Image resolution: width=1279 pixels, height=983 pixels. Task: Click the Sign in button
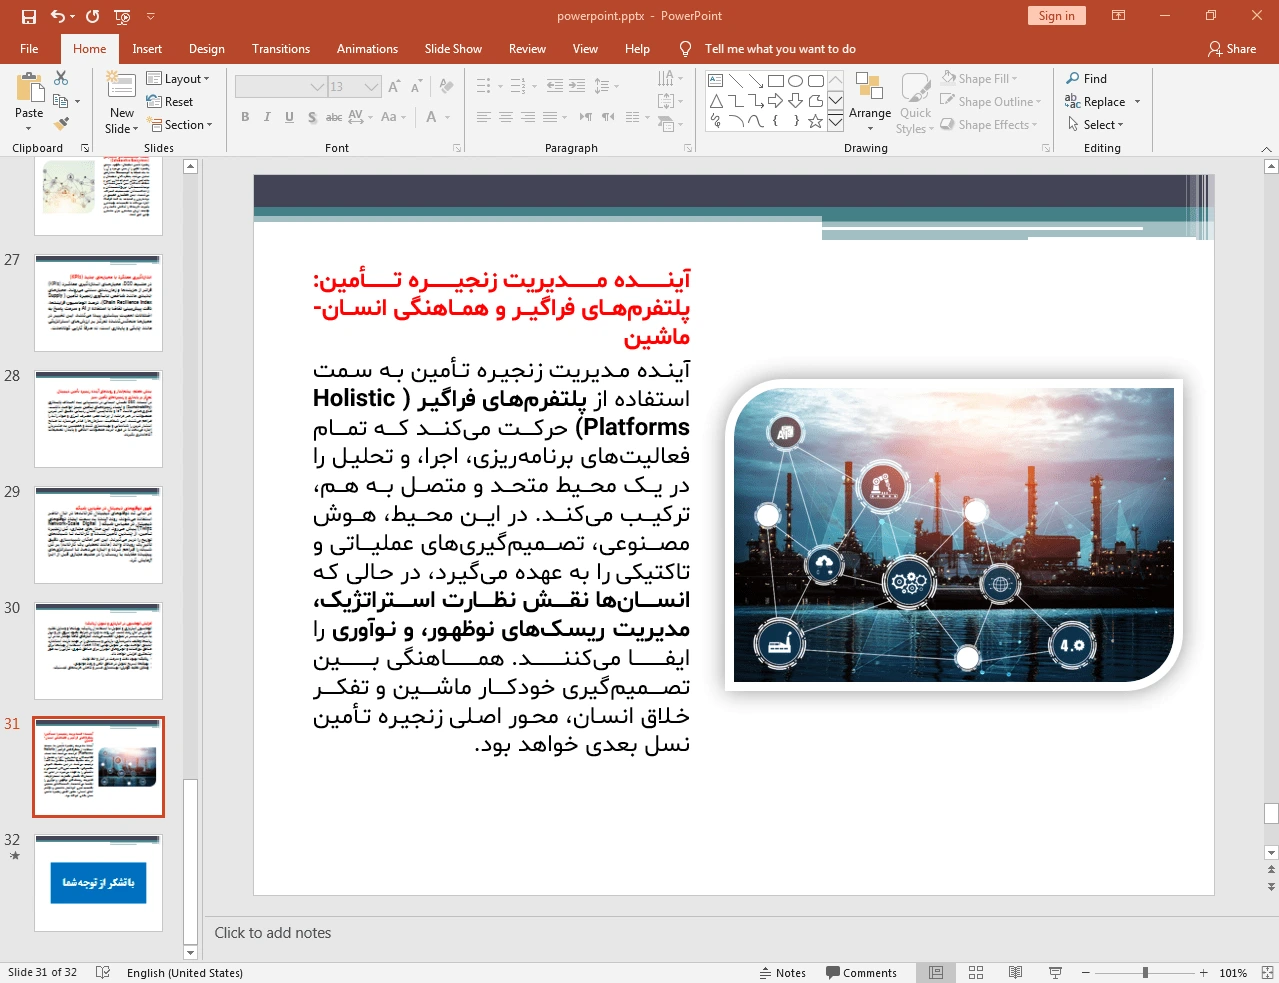point(1056,16)
